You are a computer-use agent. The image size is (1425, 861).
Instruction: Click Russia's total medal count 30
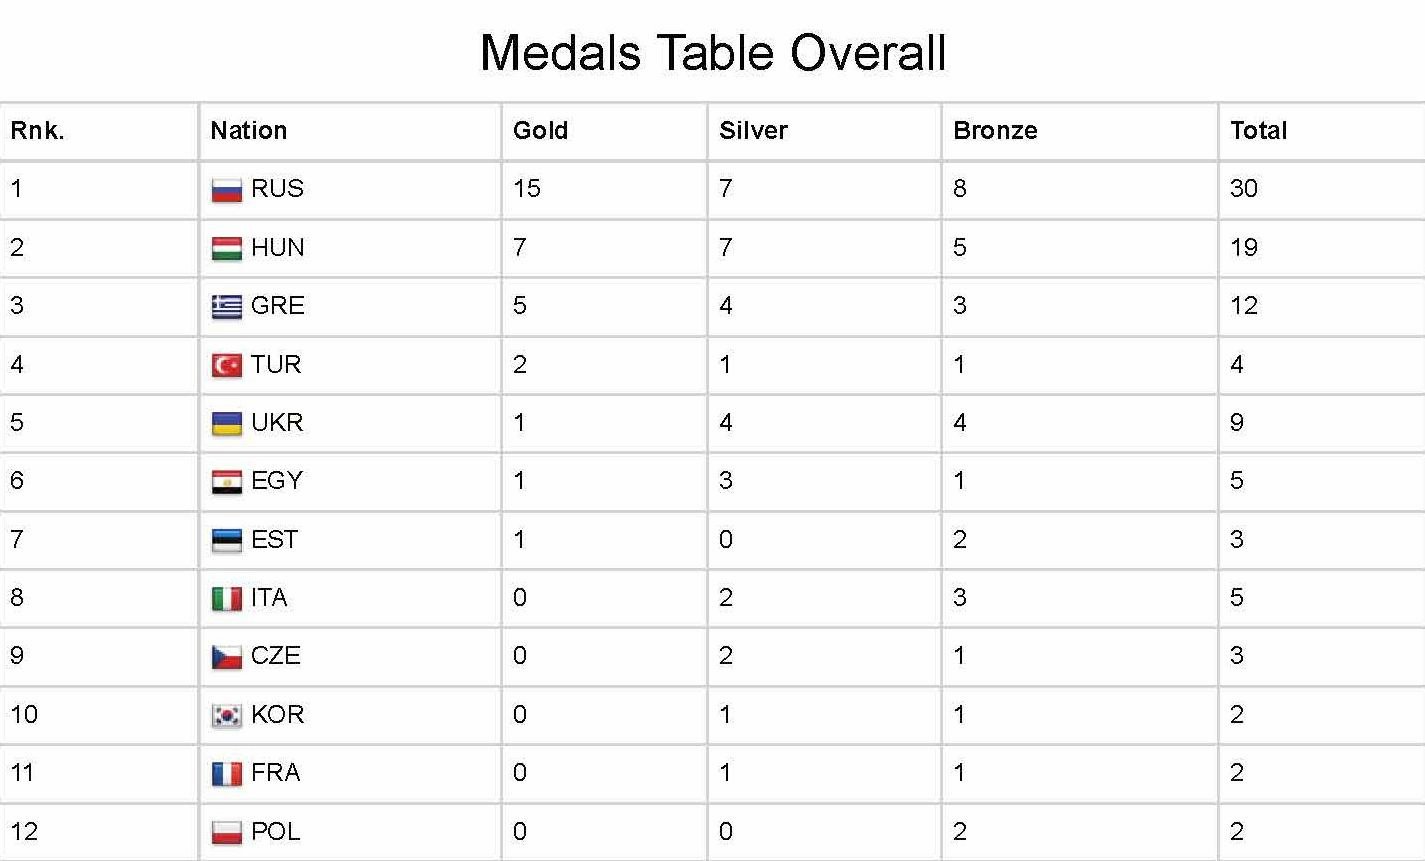click(1243, 189)
